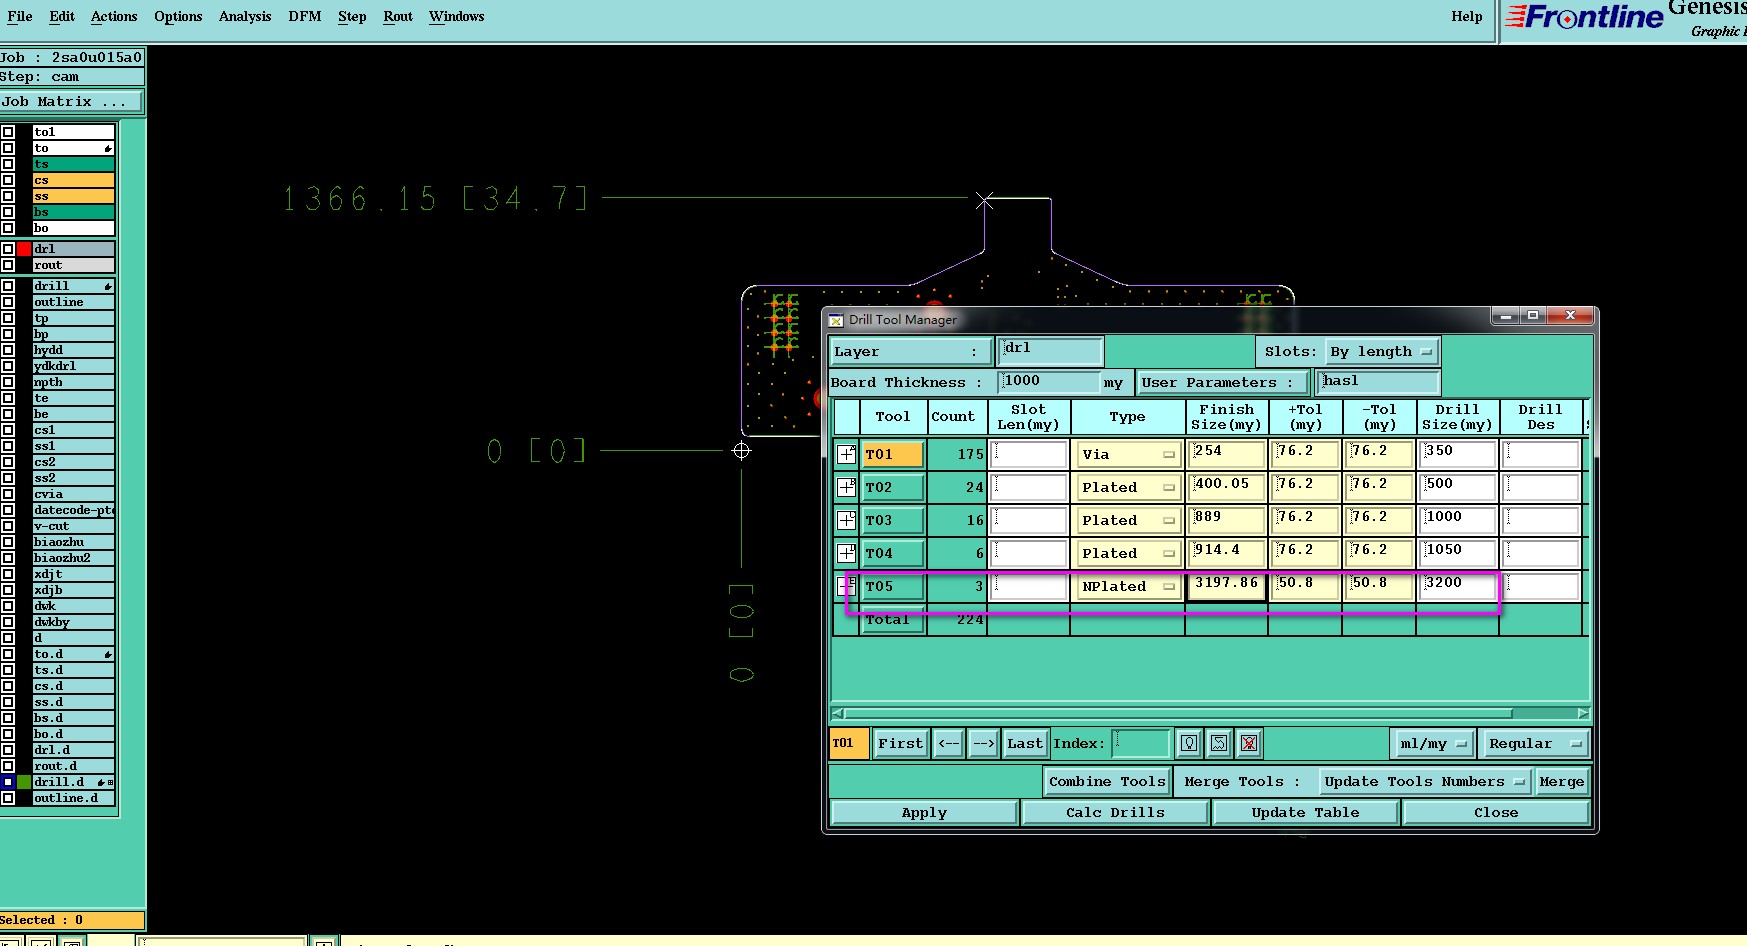Enable the rout layer checkbox

[8, 265]
